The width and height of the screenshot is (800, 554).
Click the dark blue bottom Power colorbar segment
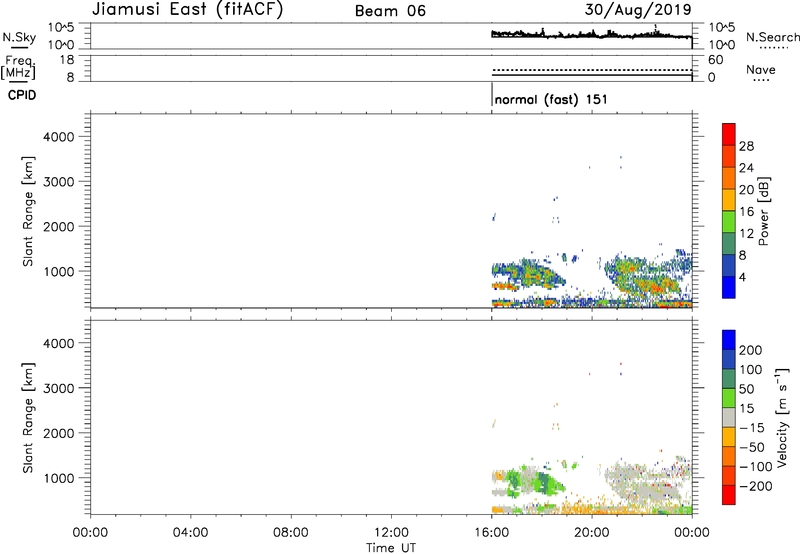point(729,287)
